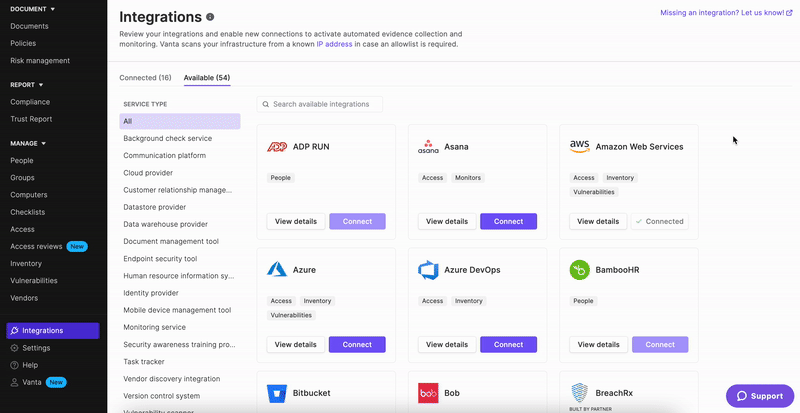
Task: Click the Bob logo
Action: [428, 393]
